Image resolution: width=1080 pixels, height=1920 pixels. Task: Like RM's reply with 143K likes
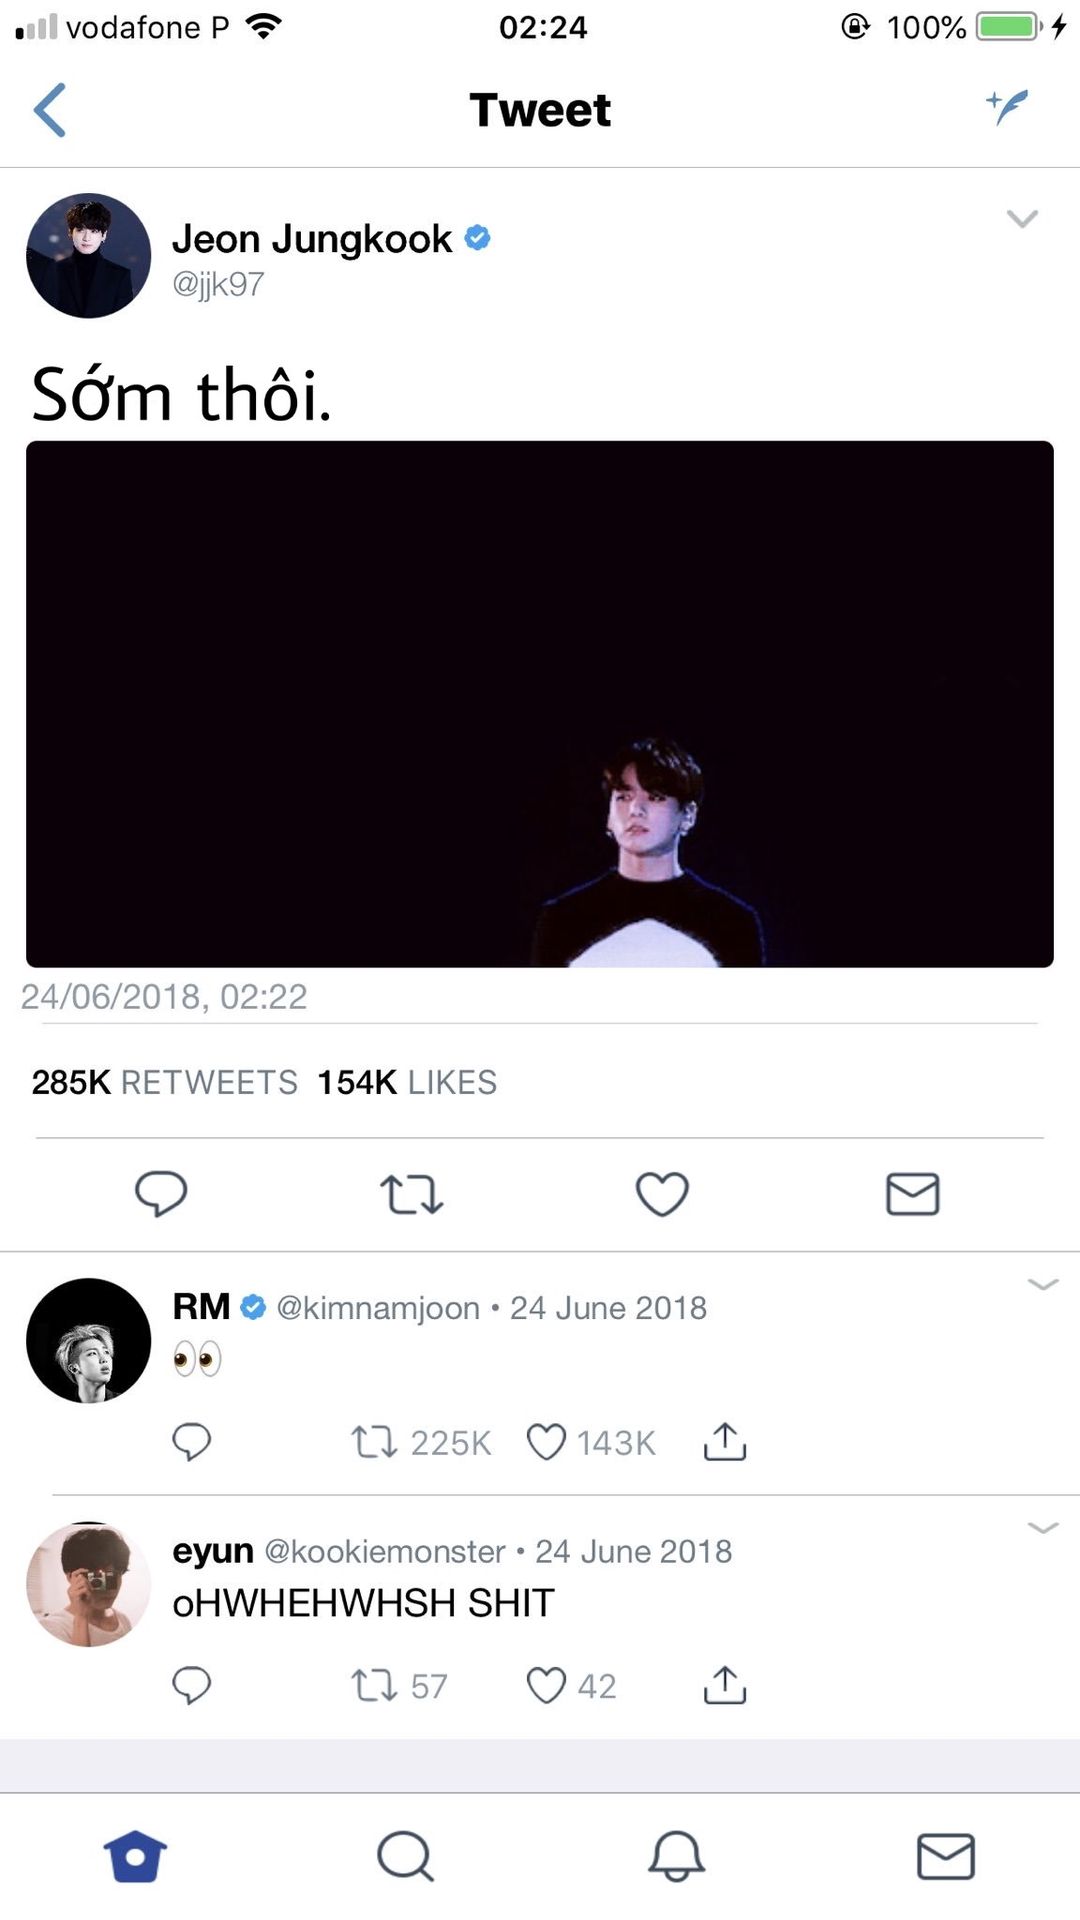click(546, 1442)
